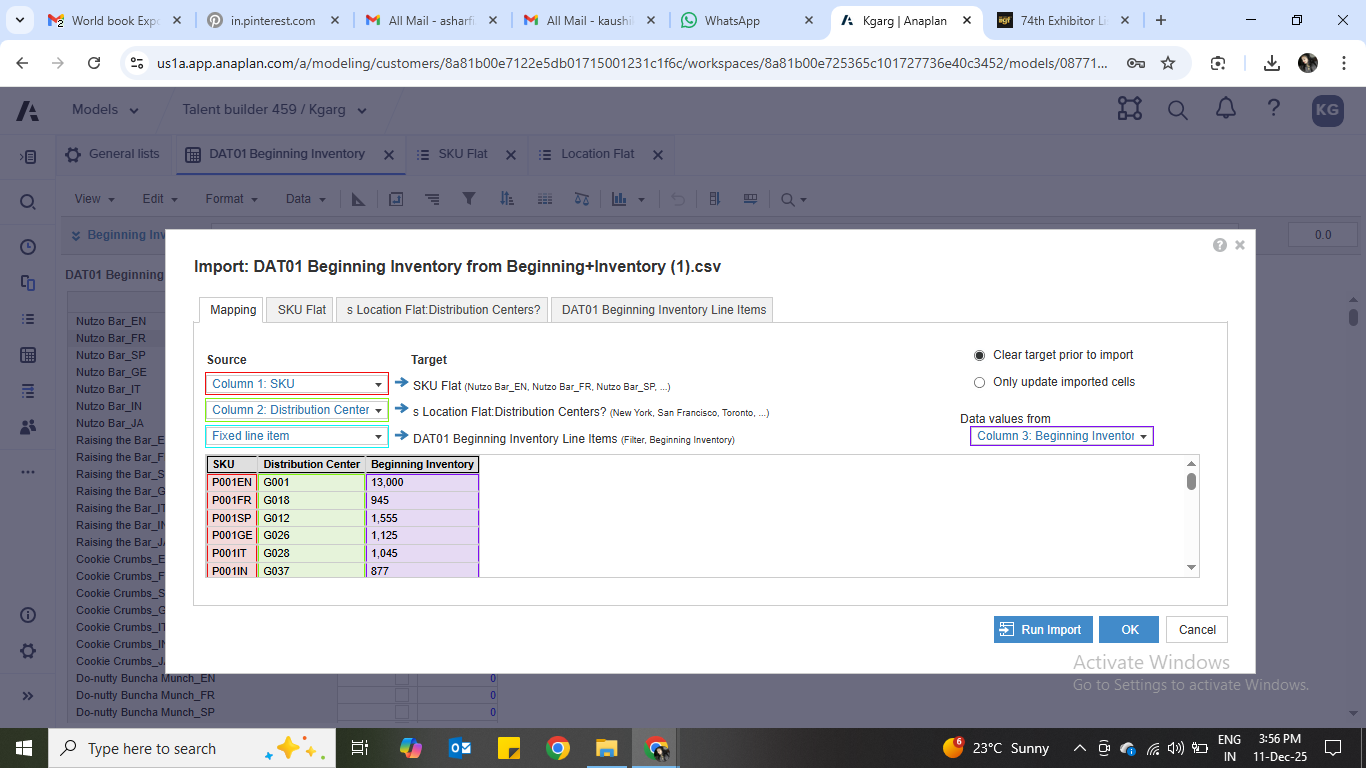Click the Run Import button
Image resolution: width=1366 pixels, height=768 pixels.
[x=1043, y=629]
